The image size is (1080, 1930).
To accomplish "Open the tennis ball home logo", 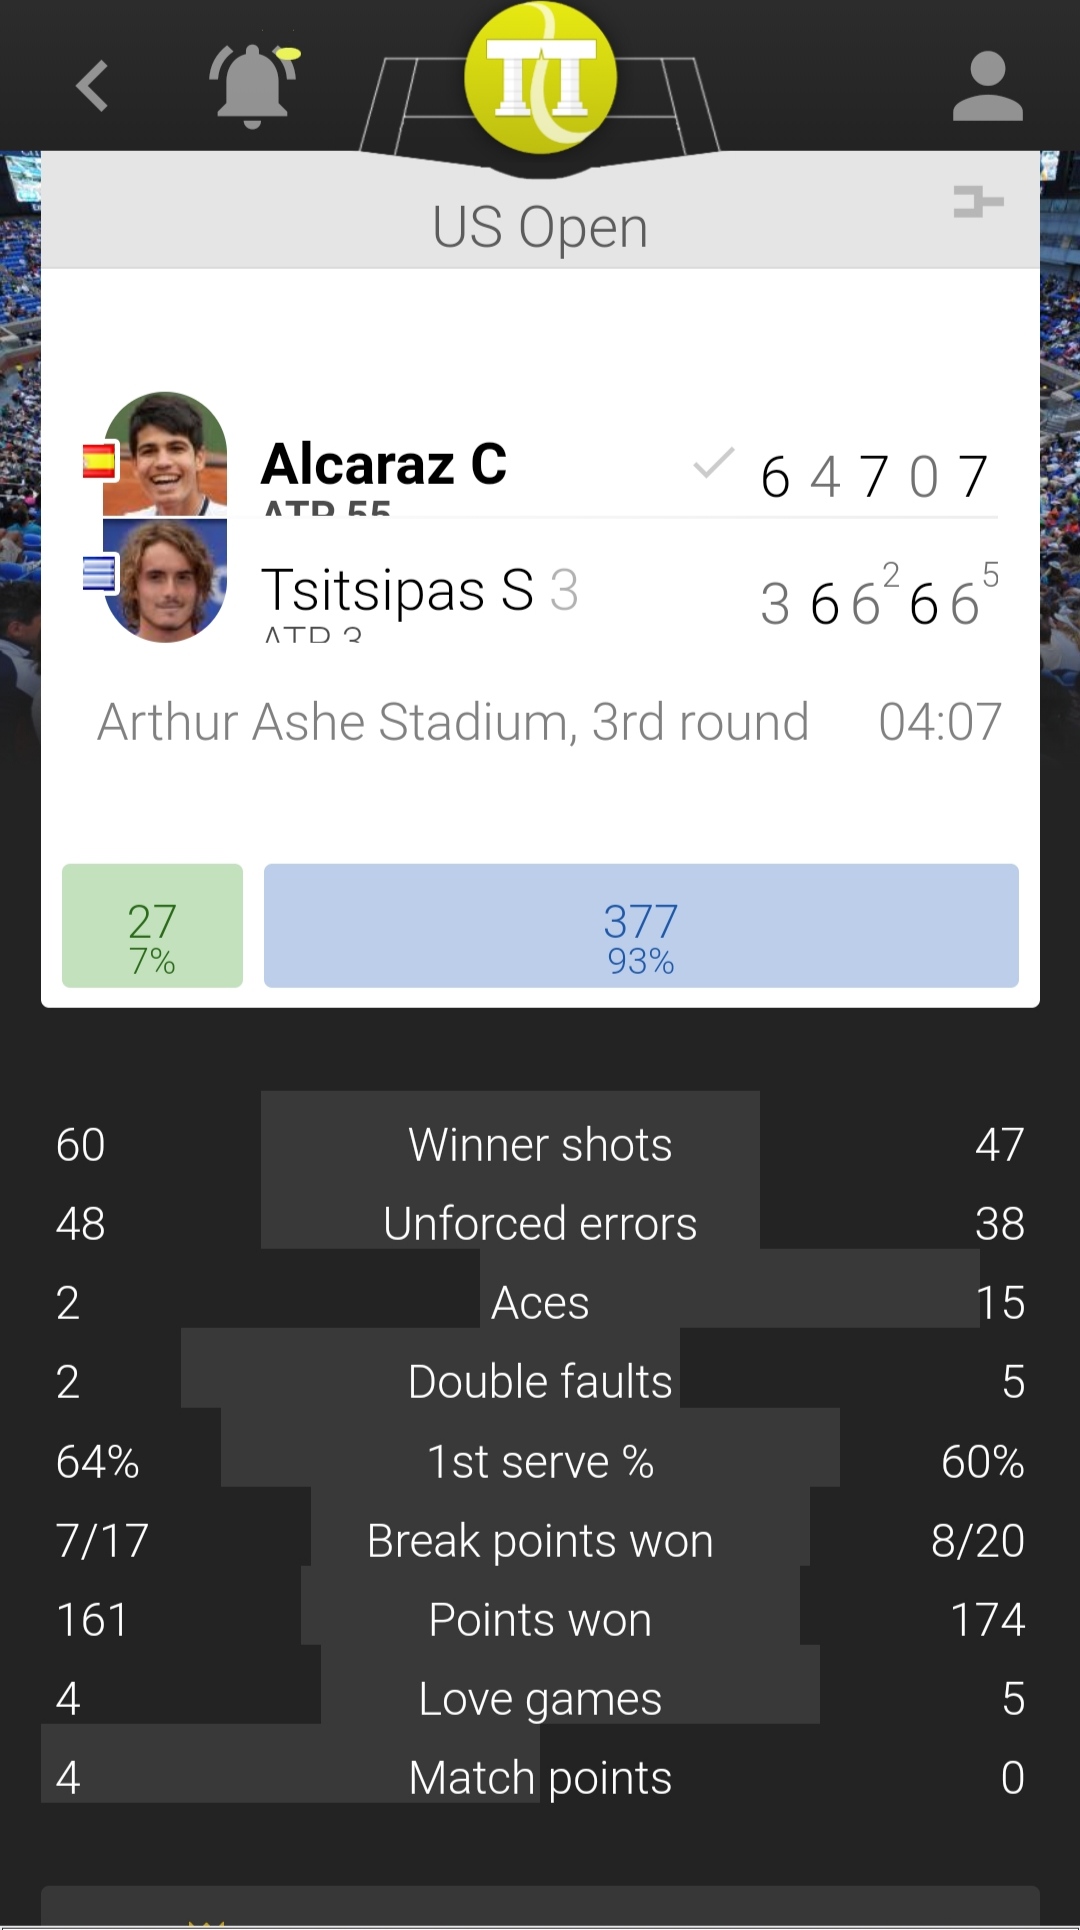I will pos(540,78).
